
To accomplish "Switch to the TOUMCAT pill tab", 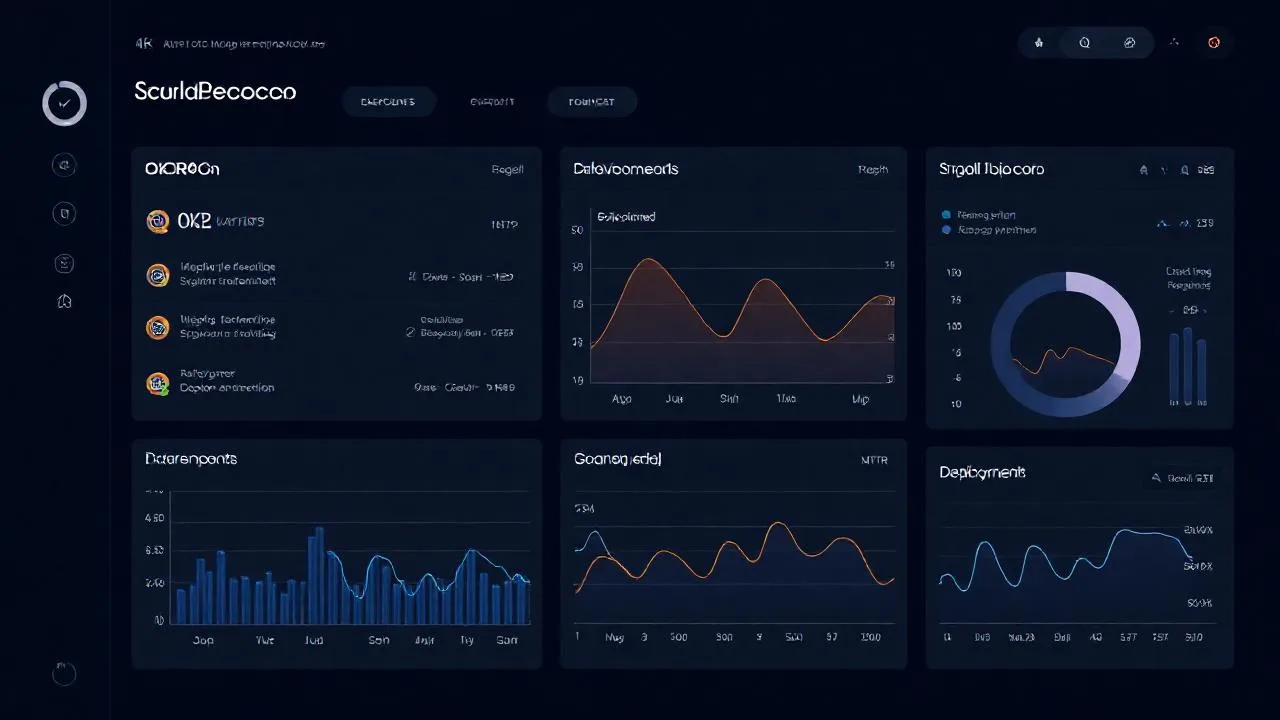I will tap(592, 102).
